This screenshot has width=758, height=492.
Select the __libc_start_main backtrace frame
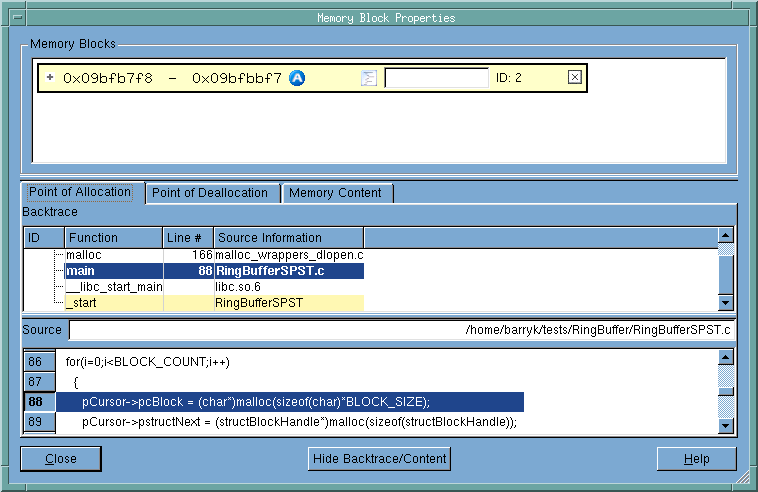[x=114, y=287]
